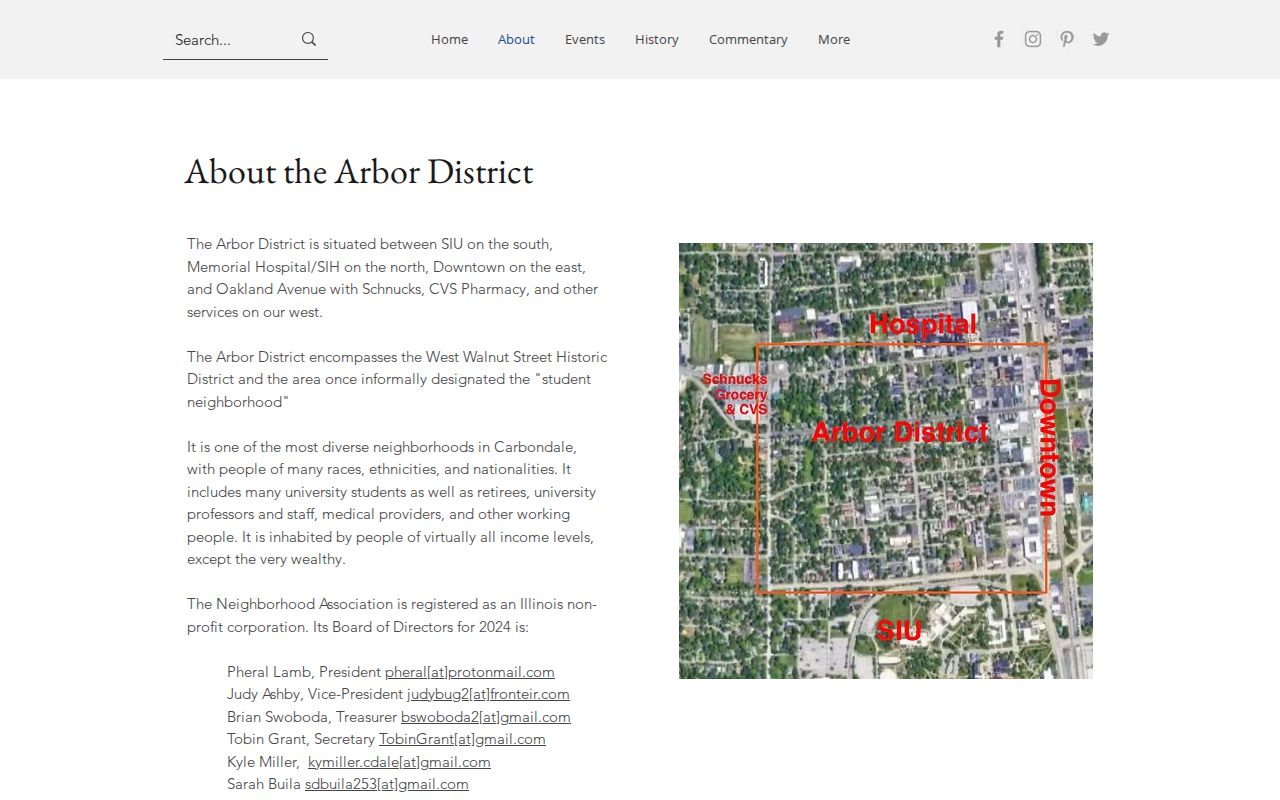Click the name Brian Swoboda, Treasurer
1280x800 pixels.
[x=312, y=717]
